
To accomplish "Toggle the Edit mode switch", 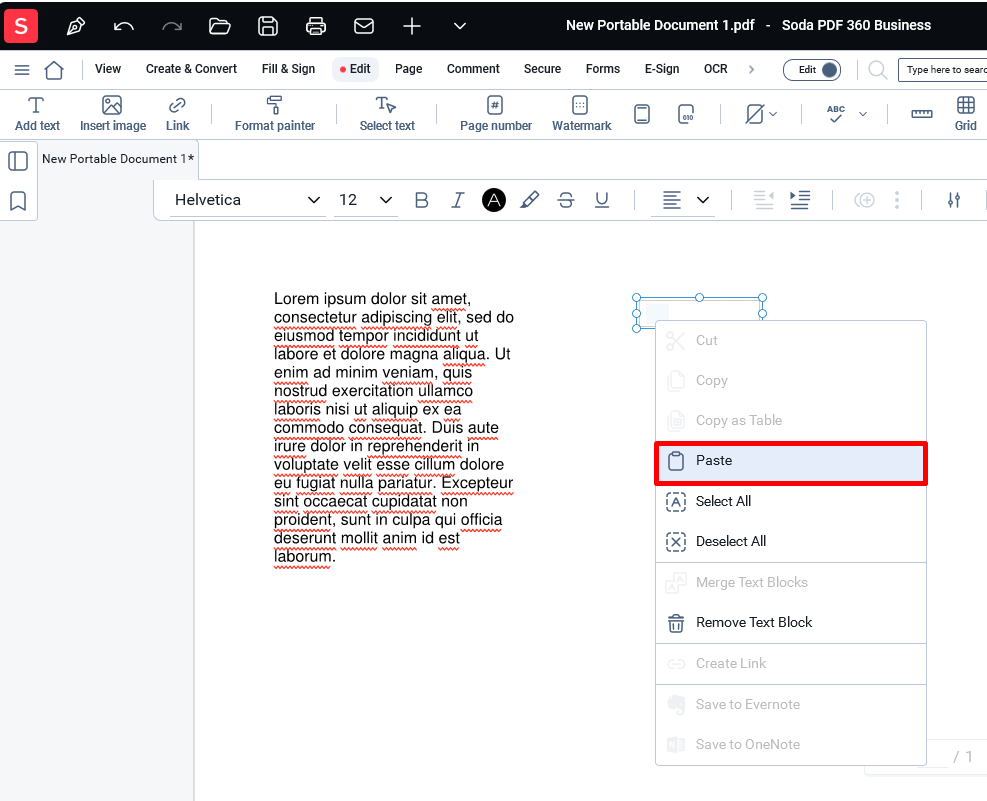I will tap(812, 70).
